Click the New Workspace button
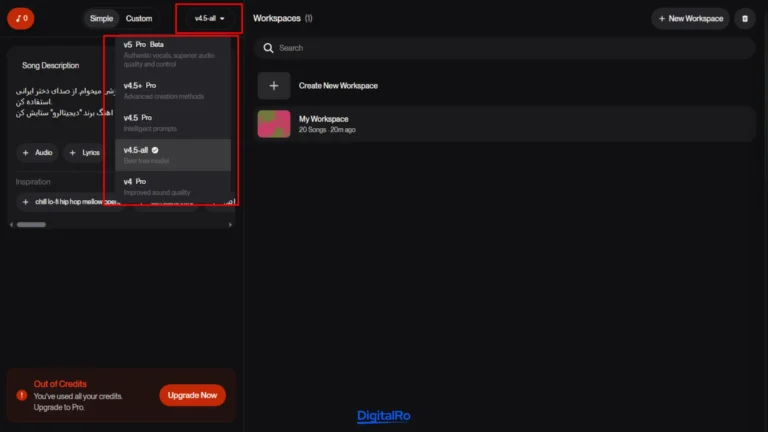768x432 pixels. tap(690, 18)
